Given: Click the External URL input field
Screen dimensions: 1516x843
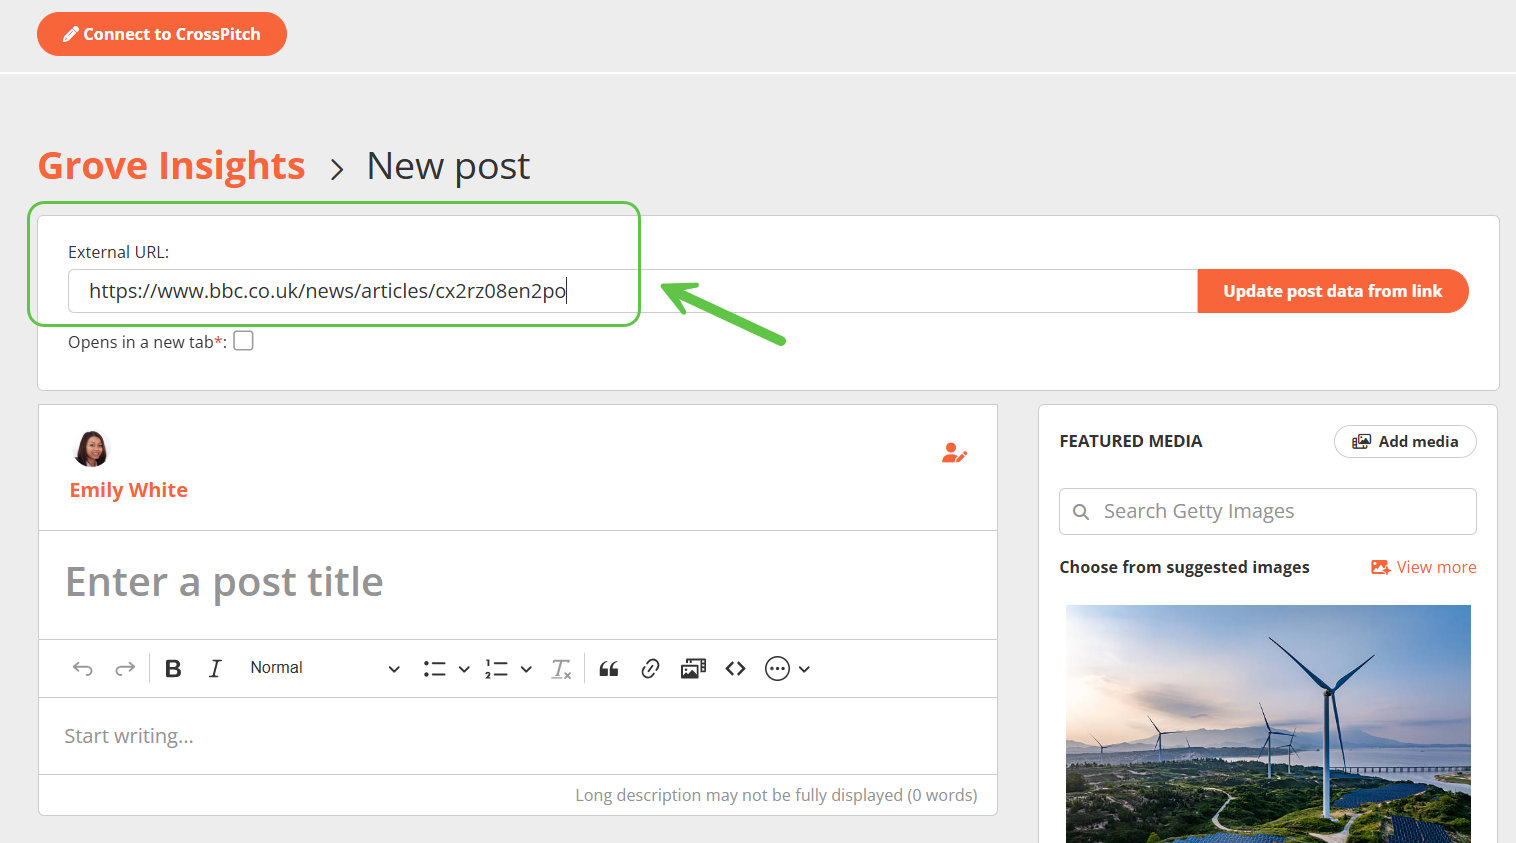Looking at the screenshot, I should click(x=632, y=291).
